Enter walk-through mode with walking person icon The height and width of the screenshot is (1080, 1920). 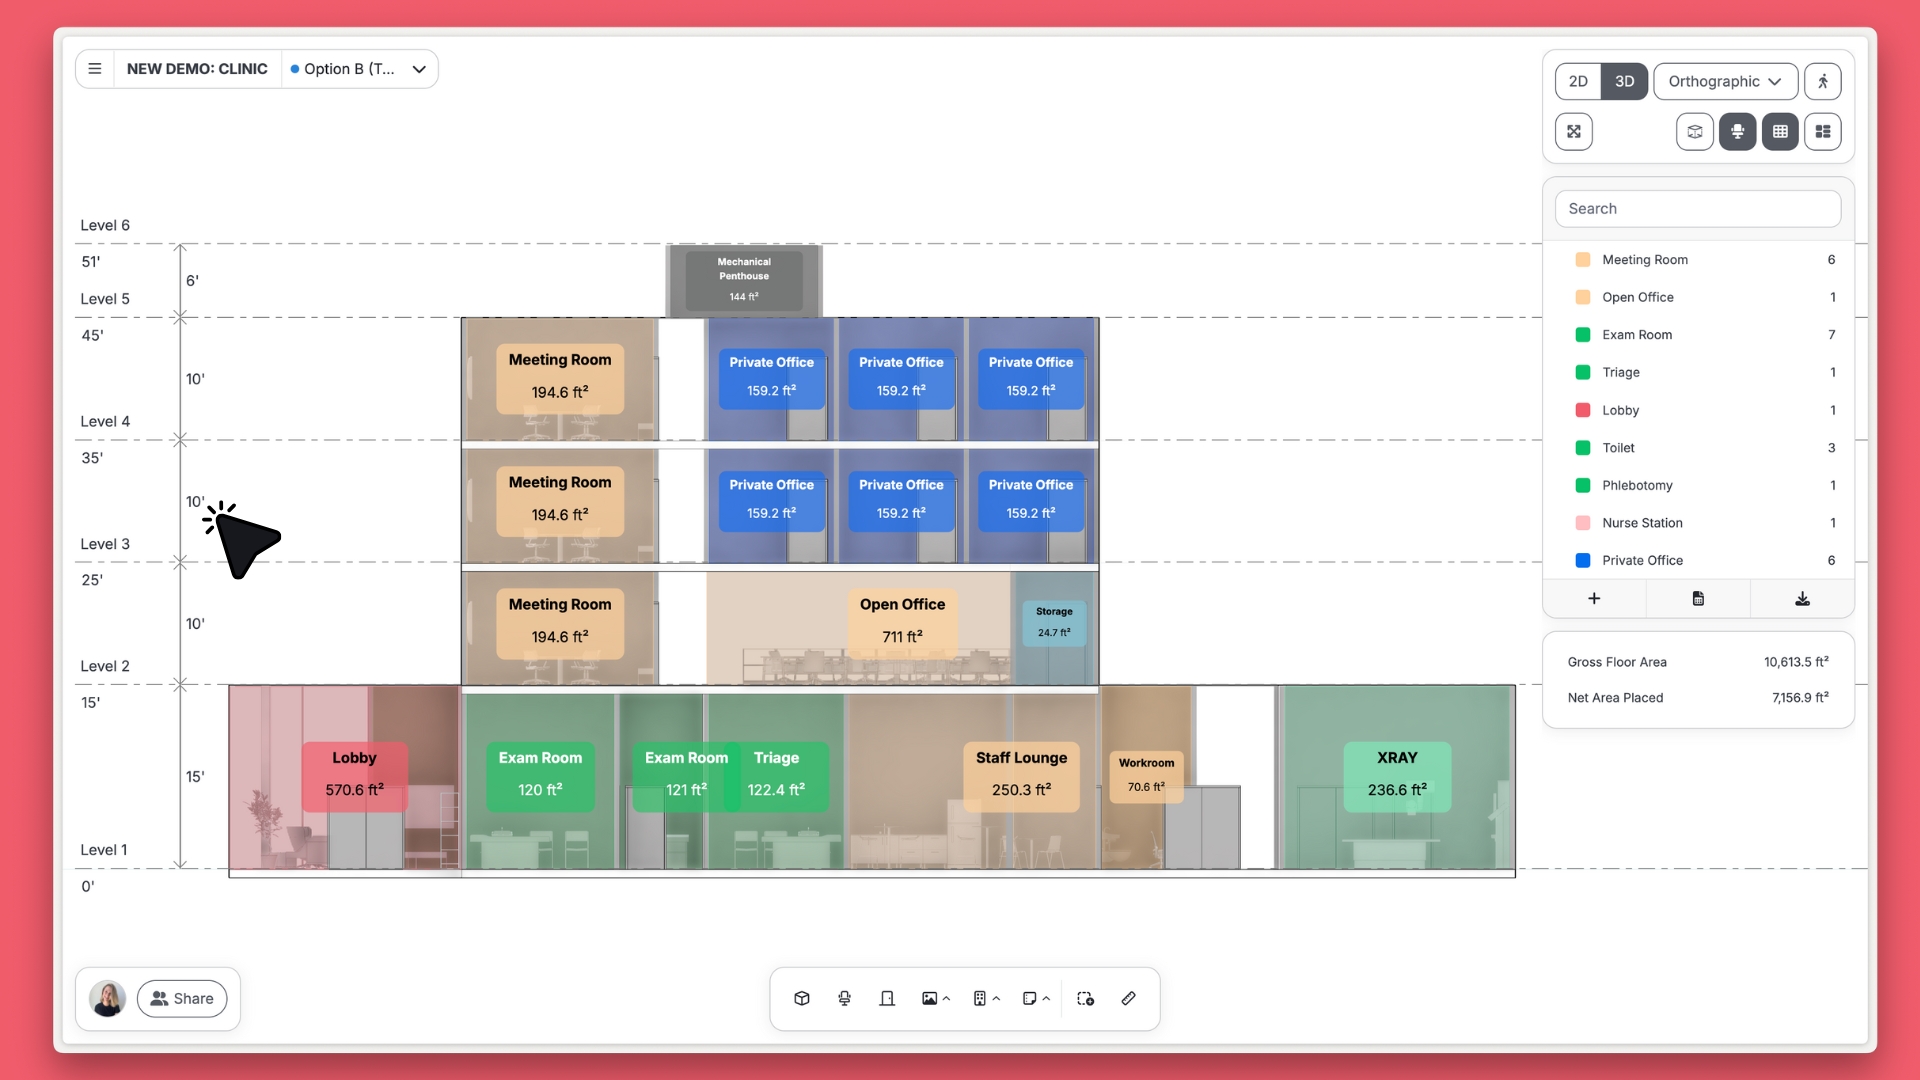[x=1822, y=81]
